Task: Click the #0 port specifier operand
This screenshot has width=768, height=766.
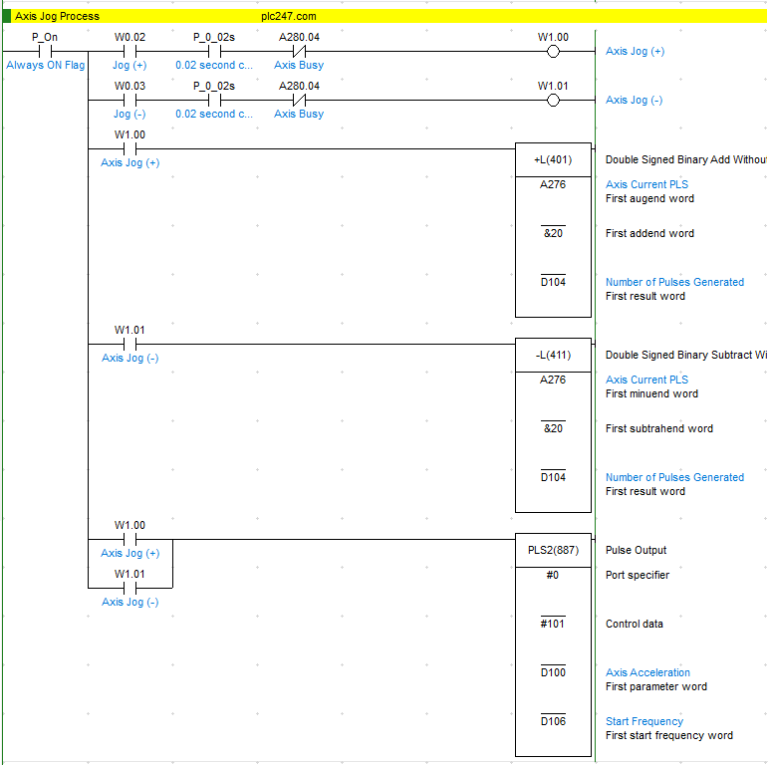Action: [553, 576]
